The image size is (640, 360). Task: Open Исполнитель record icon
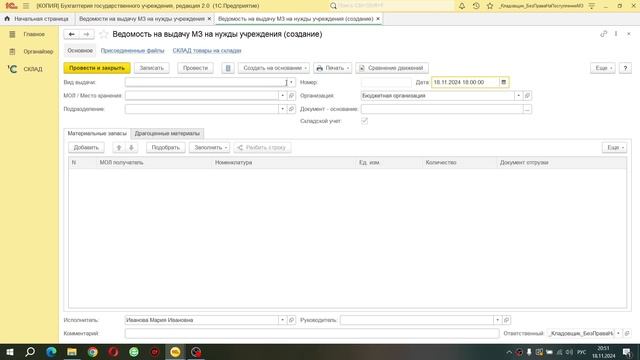point(291,320)
